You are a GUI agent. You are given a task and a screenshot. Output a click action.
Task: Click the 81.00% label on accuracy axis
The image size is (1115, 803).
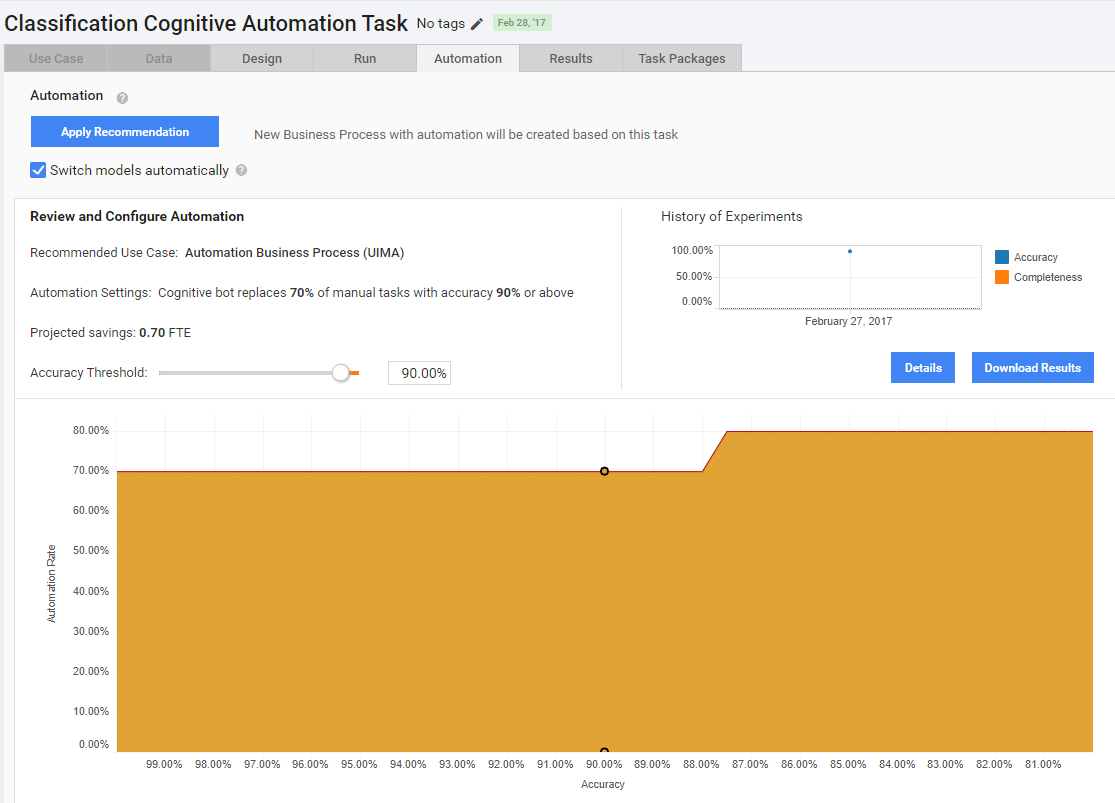pos(1043,764)
